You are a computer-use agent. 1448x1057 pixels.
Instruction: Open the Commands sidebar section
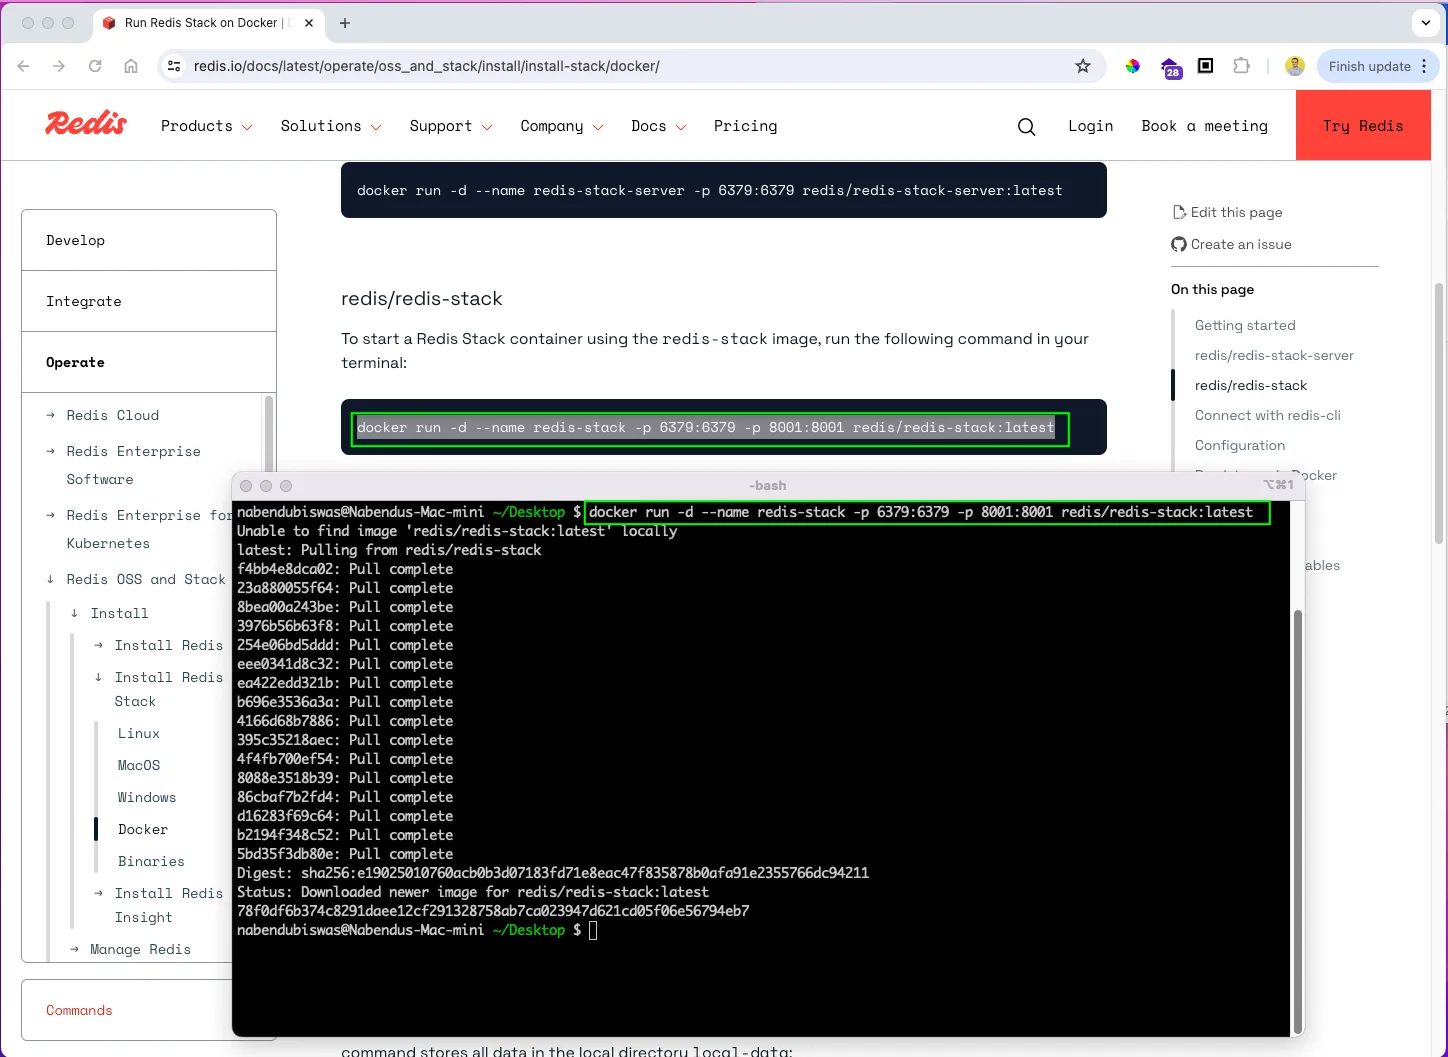127,1010
